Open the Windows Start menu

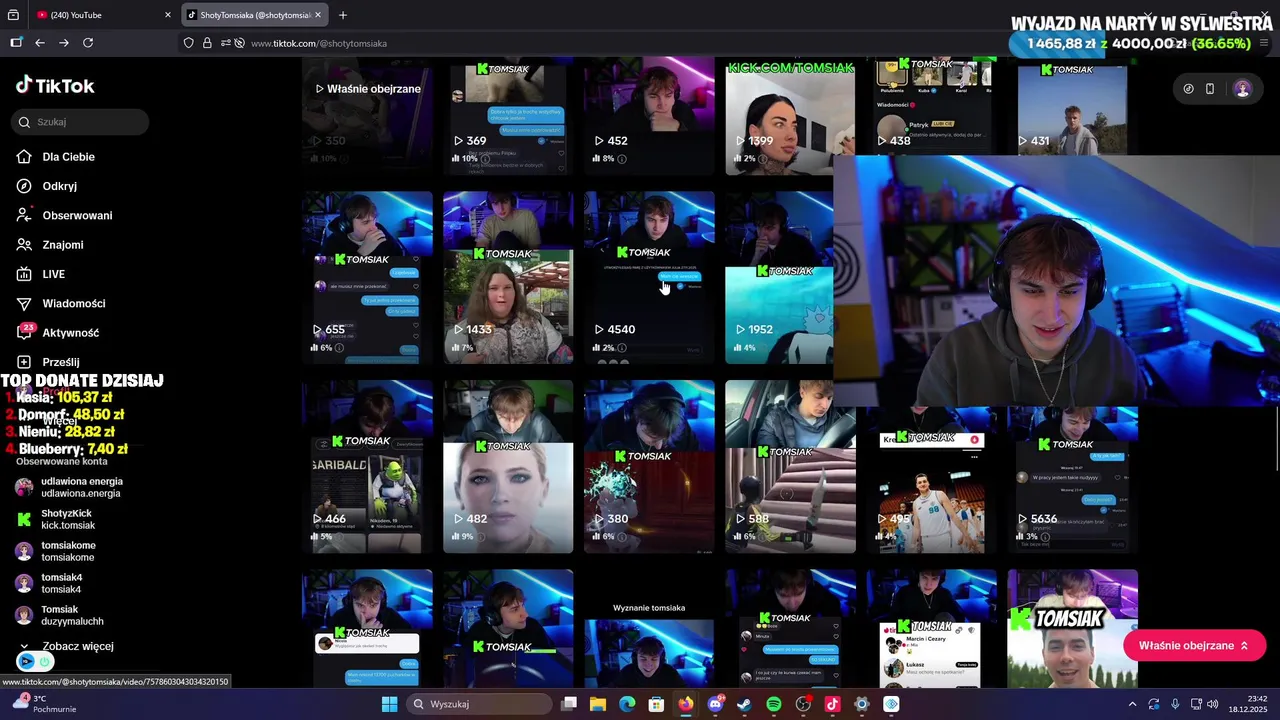point(390,704)
